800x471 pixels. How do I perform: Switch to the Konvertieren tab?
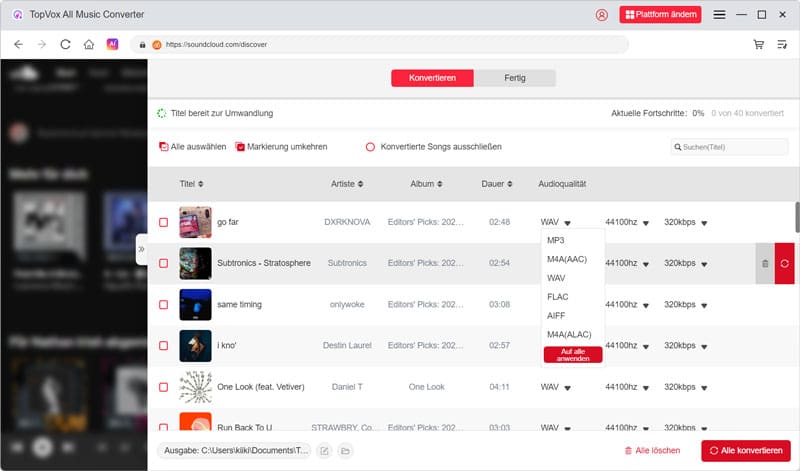coord(432,78)
